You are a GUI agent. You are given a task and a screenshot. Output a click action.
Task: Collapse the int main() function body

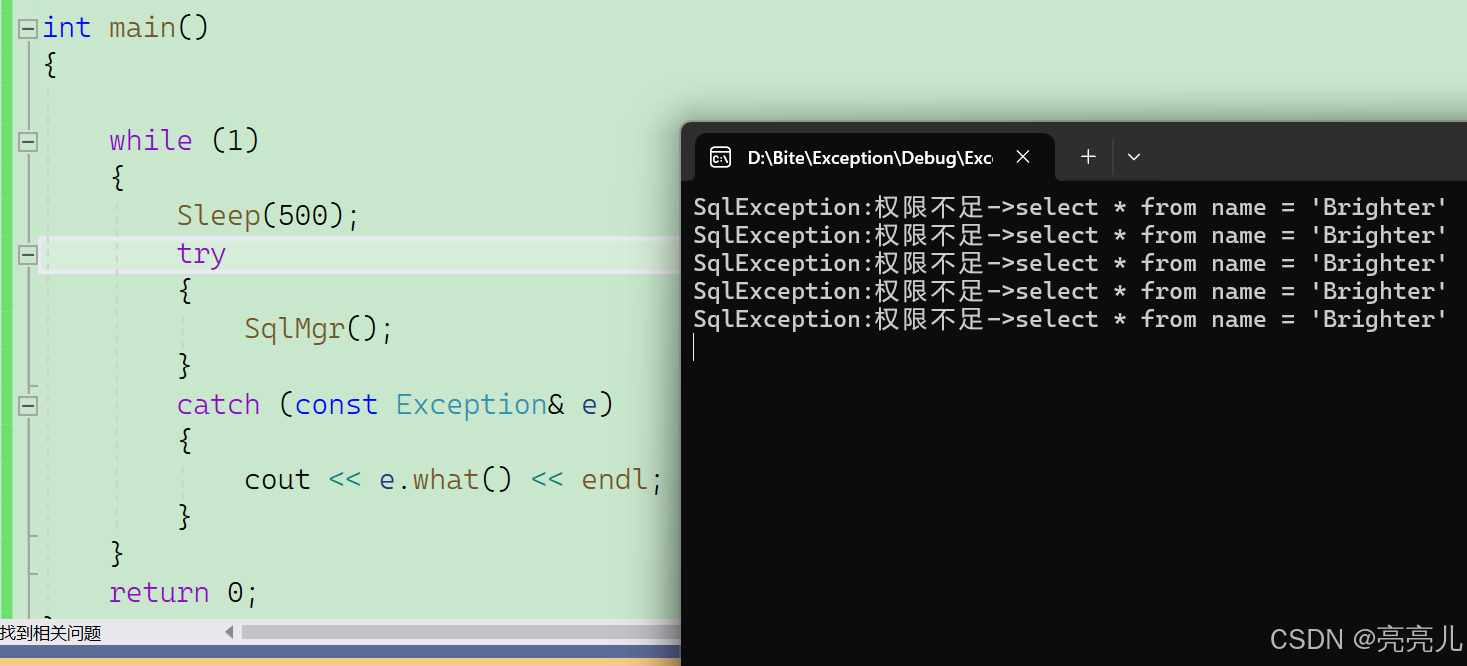click(27, 28)
